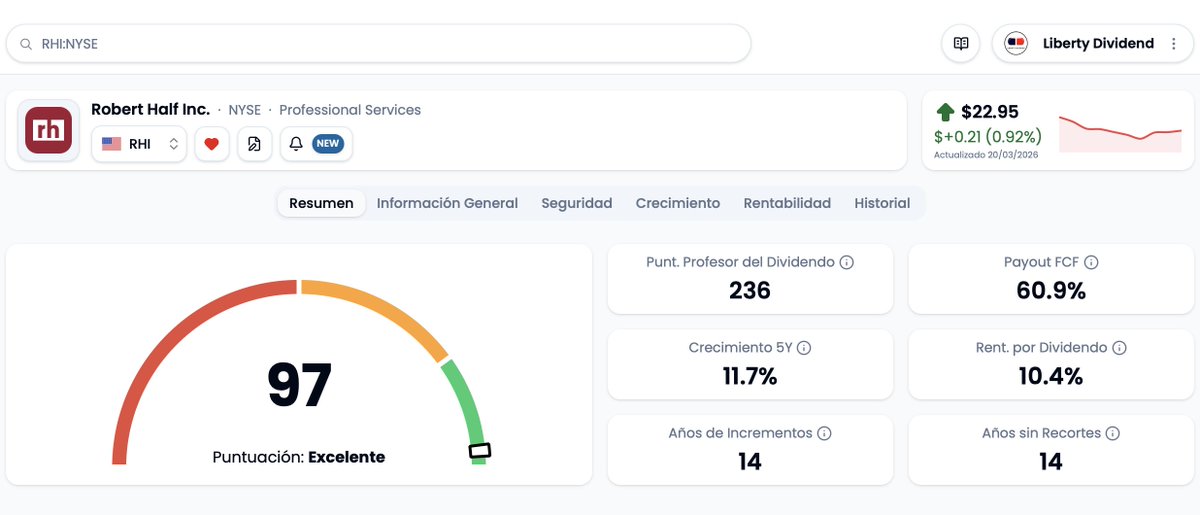1200x515 pixels.
Task: Open the Liberty Dividend three-dot menu
Action: [1173, 44]
